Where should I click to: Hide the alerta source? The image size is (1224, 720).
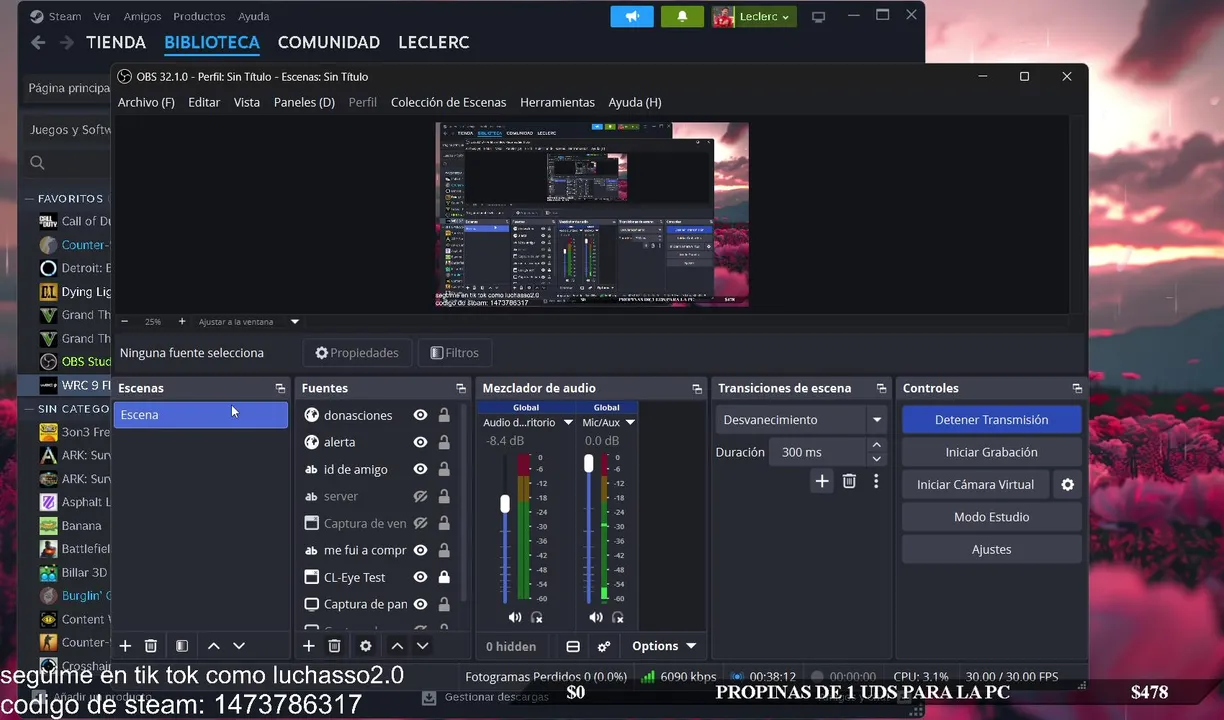click(x=421, y=442)
